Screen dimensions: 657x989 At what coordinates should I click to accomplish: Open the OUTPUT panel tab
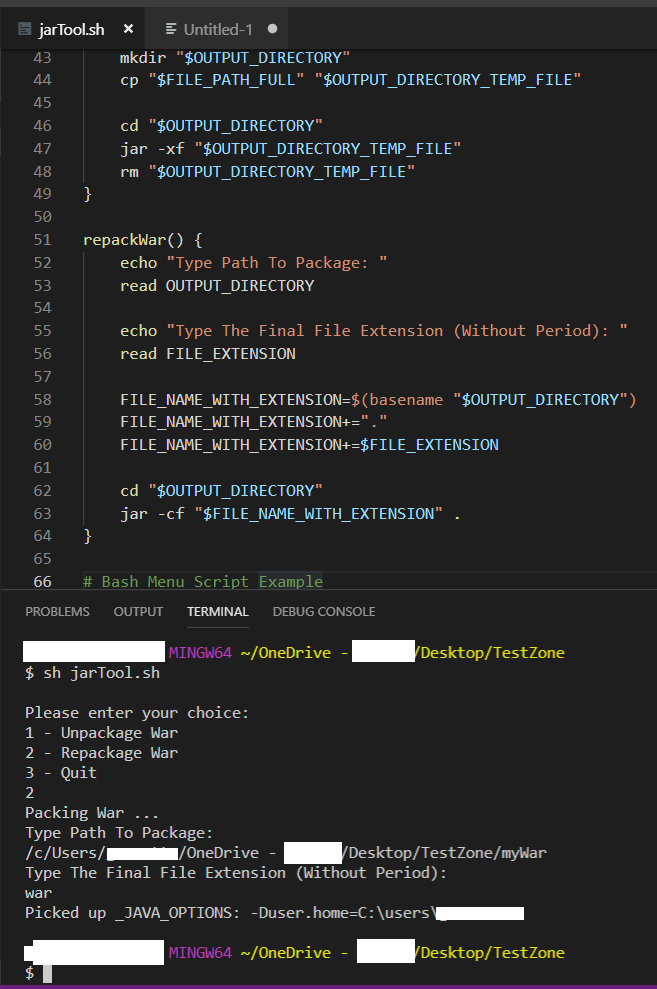click(x=138, y=611)
